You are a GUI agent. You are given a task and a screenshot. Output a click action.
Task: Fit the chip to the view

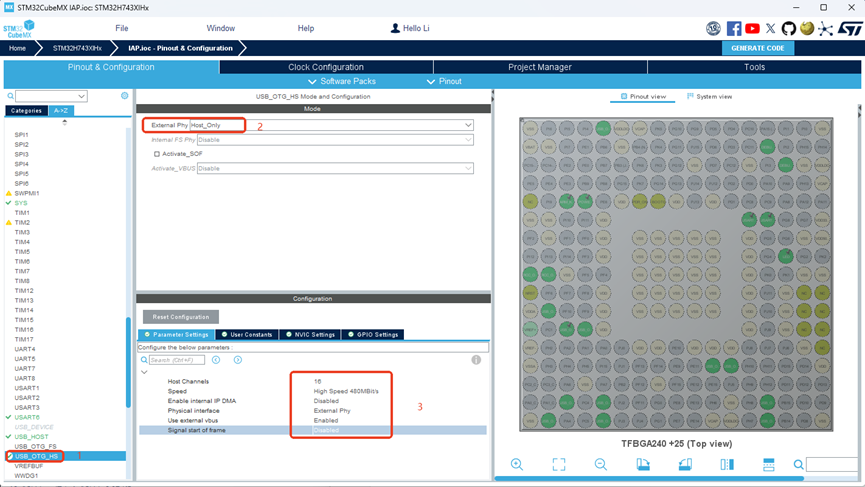tap(559, 464)
